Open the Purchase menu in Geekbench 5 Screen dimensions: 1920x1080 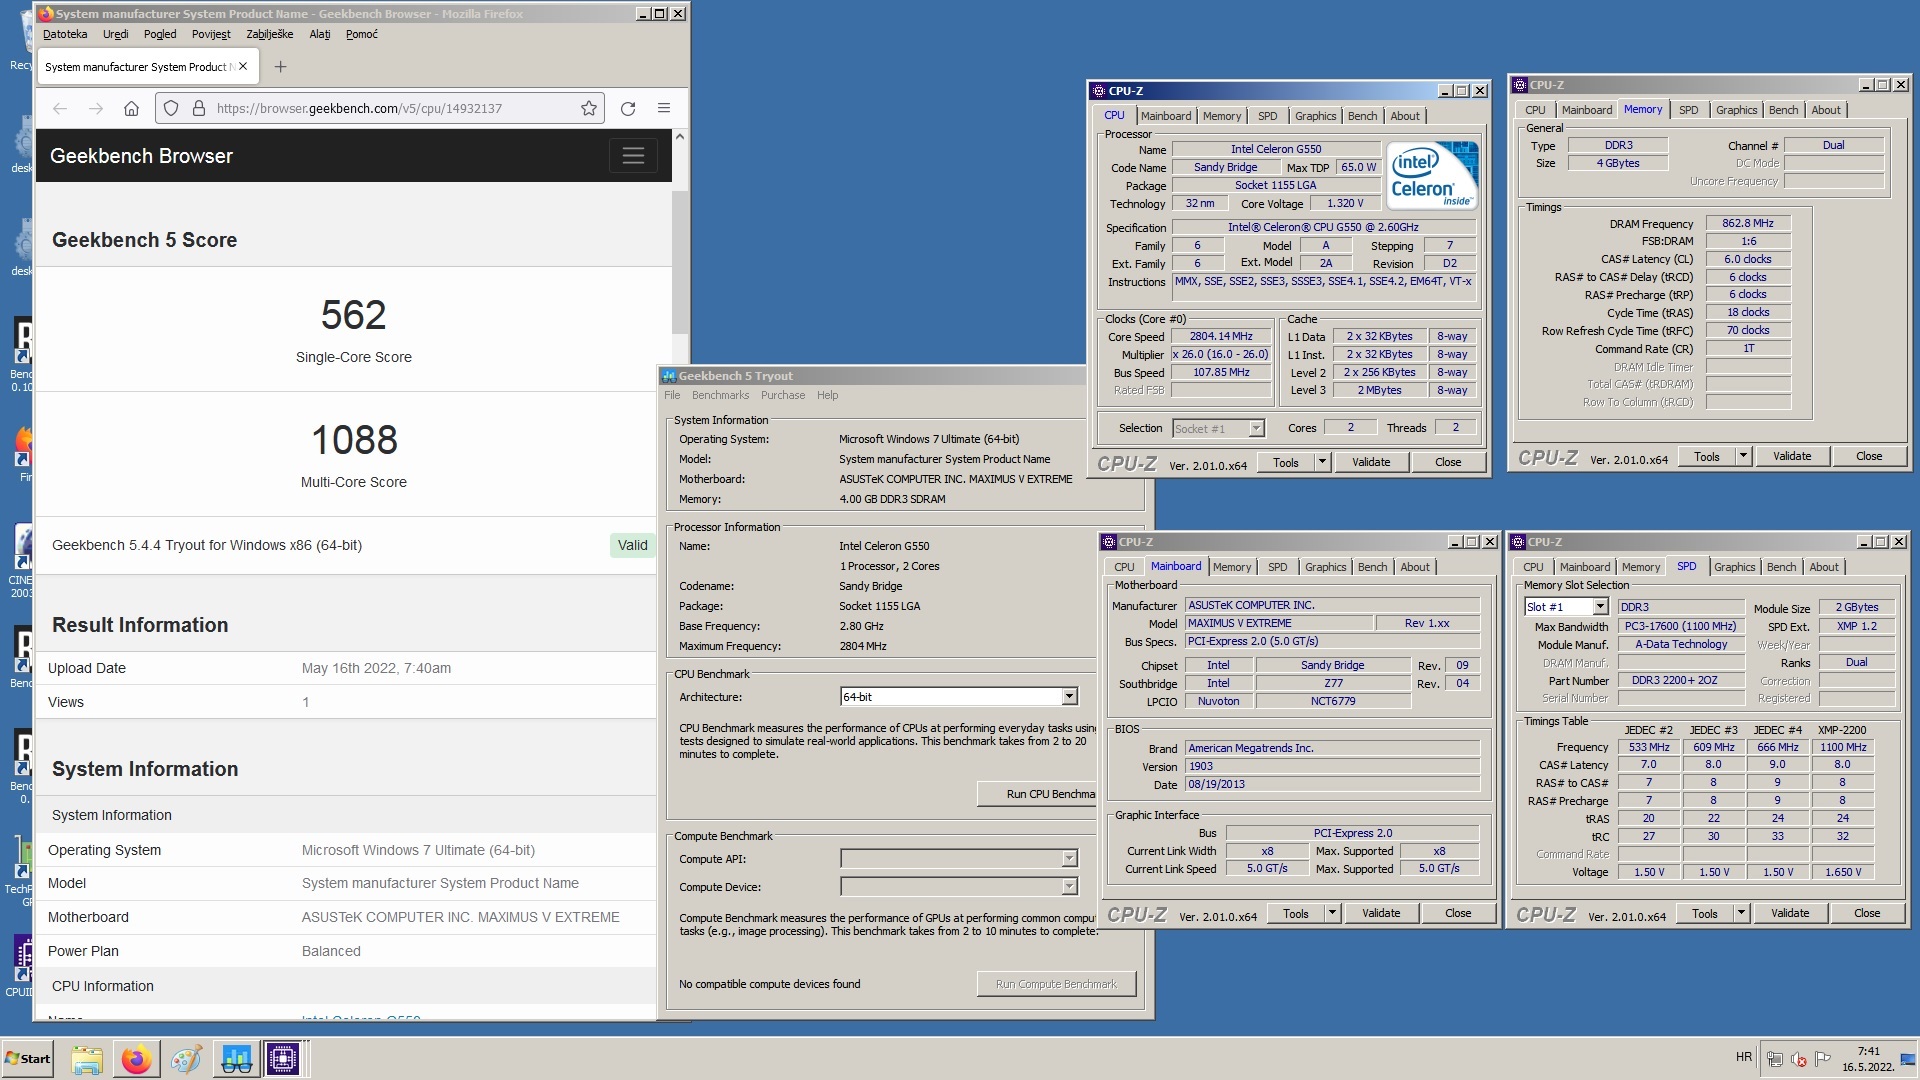click(x=783, y=395)
